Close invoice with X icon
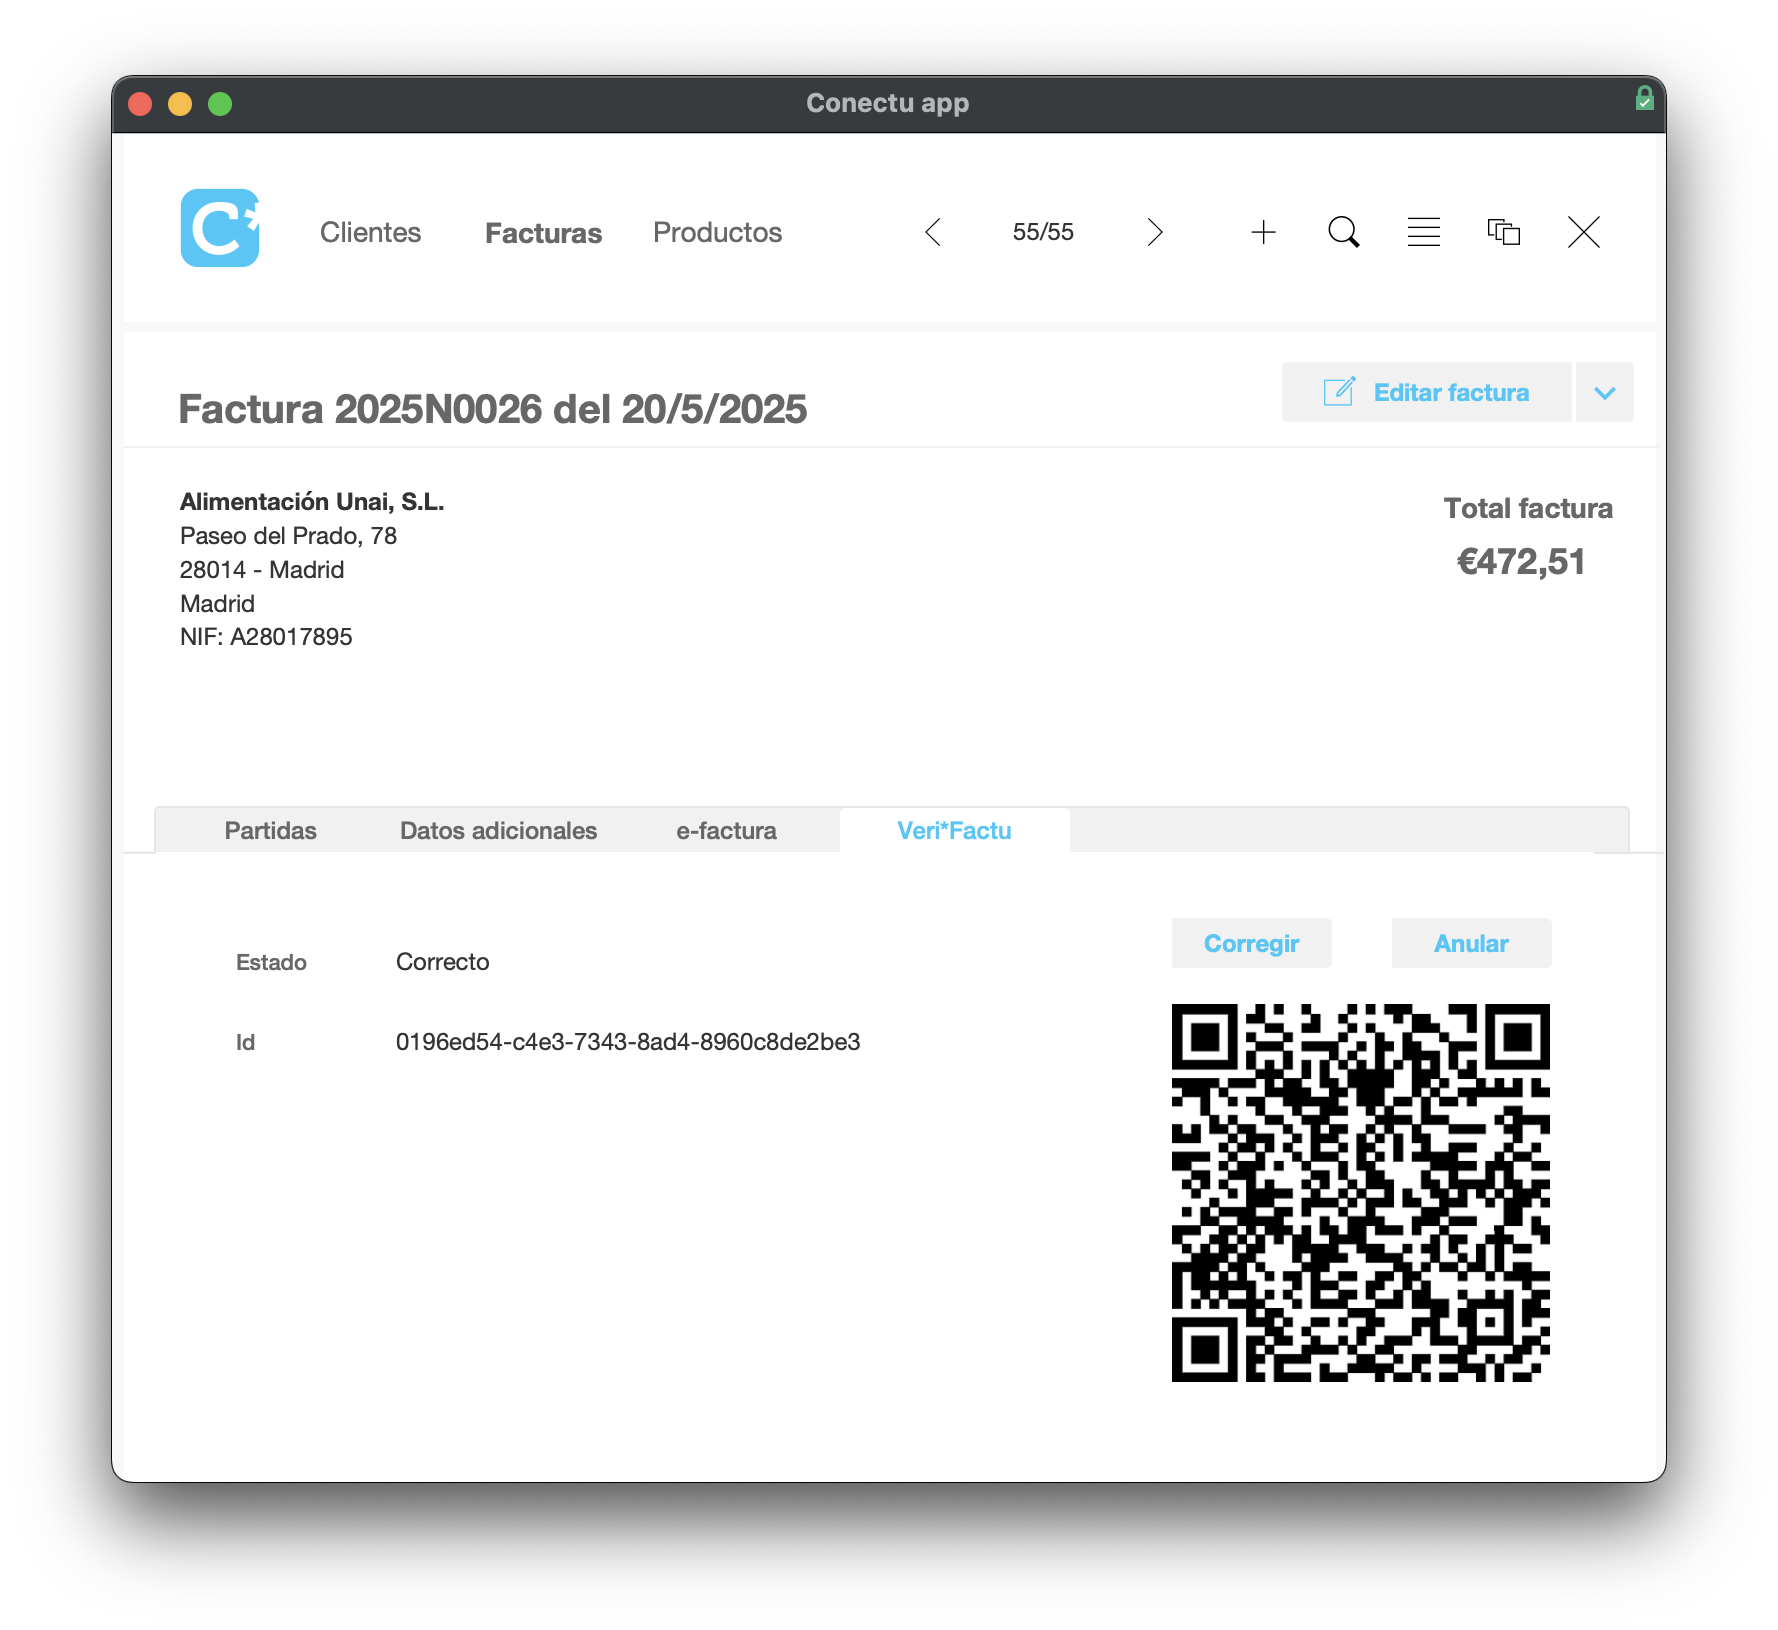 click(1584, 232)
